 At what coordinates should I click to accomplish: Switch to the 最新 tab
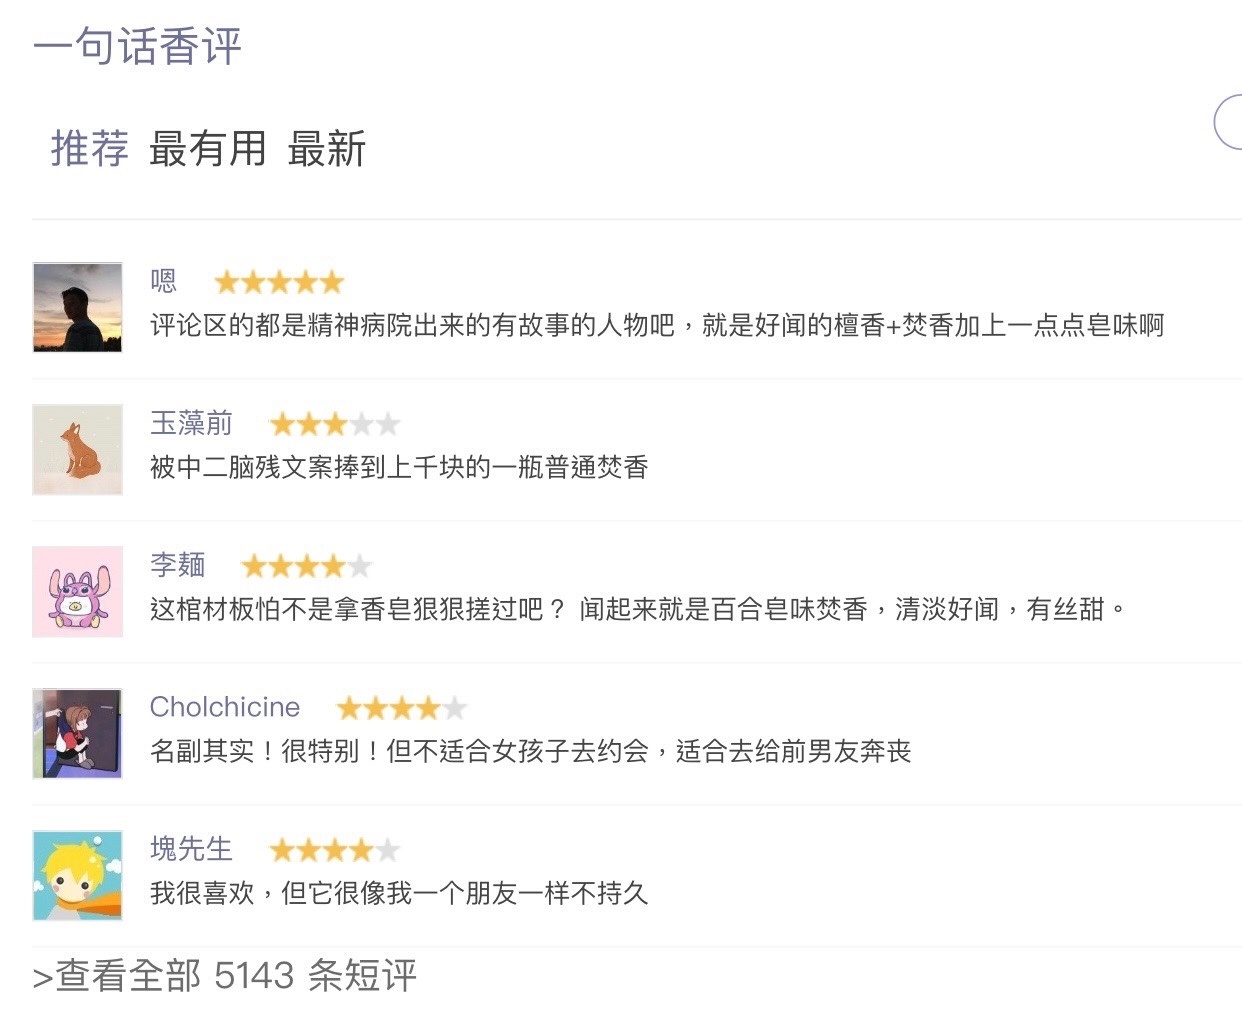click(326, 149)
